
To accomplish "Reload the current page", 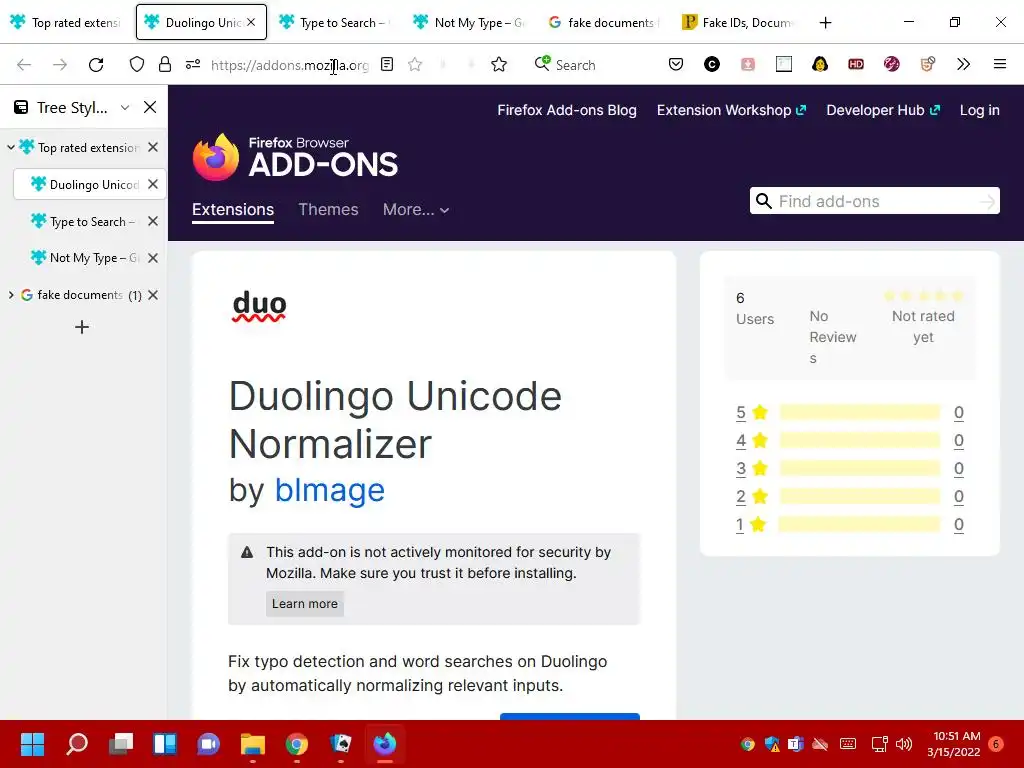I will tap(96, 65).
